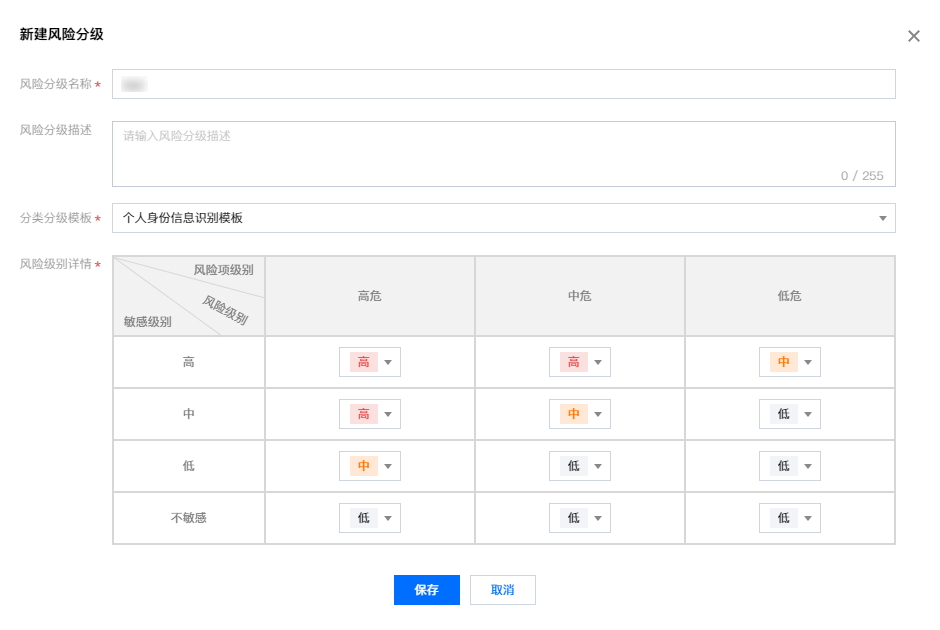This screenshot has height=630, width=940.
Task: Click the 低危 column header
Action: click(x=789, y=296)
